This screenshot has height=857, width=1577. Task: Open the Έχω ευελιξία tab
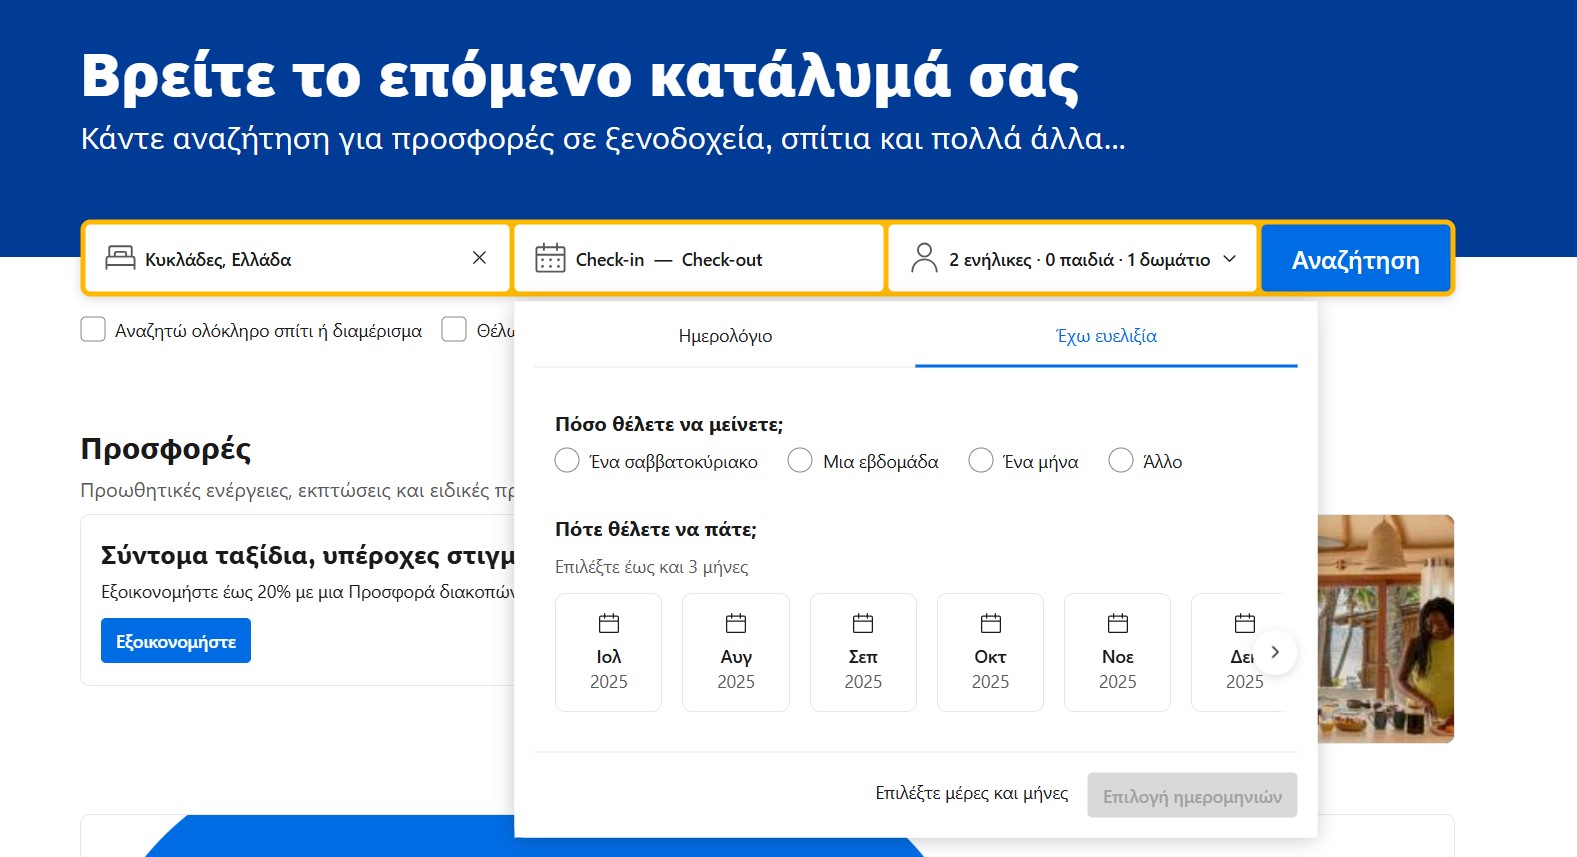coord(1106,336)
